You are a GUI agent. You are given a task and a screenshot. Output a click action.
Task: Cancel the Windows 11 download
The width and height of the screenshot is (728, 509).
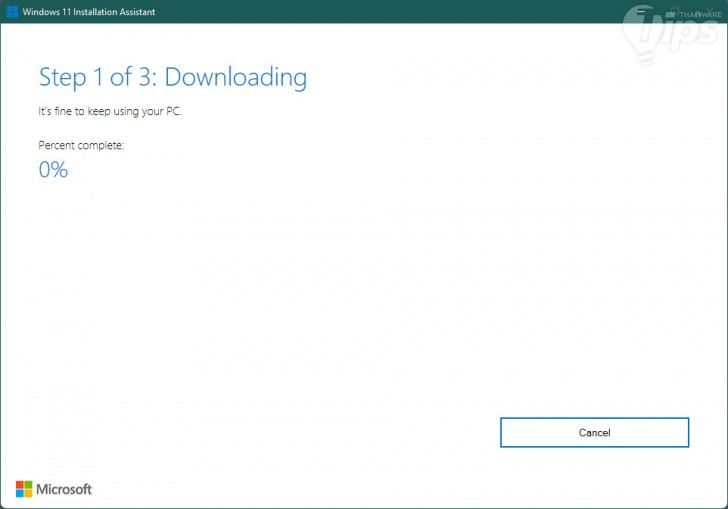click(594, 432)
